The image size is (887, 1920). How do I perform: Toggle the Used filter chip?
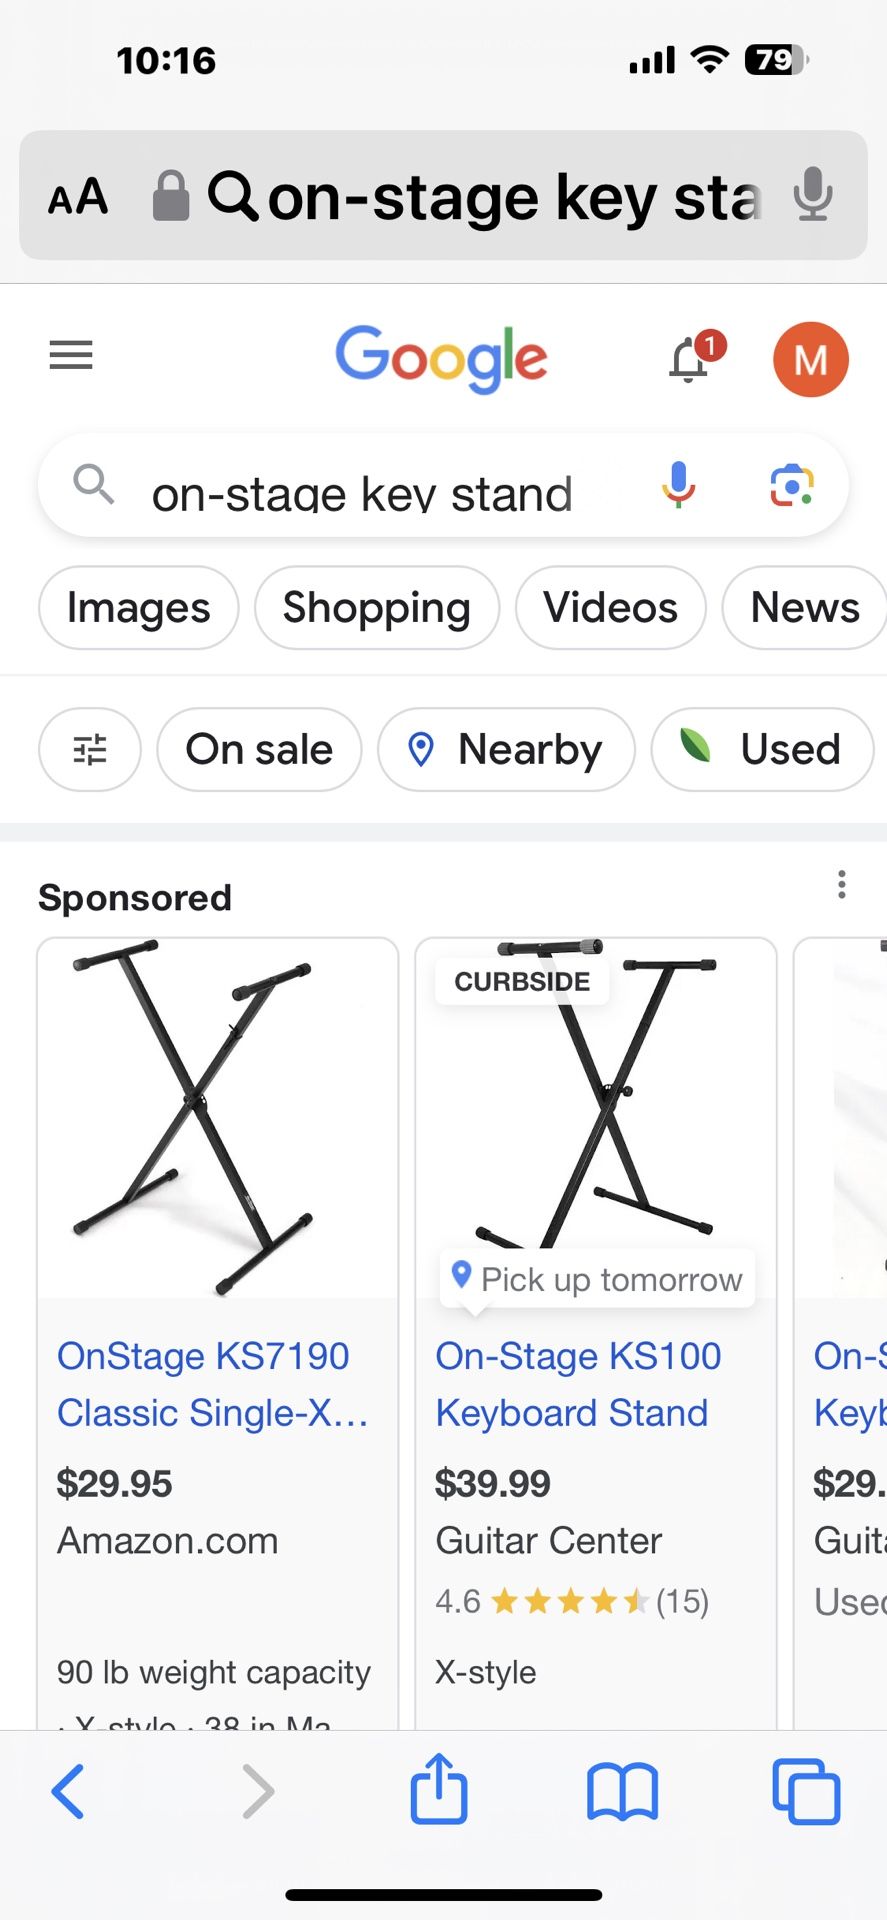762,750
